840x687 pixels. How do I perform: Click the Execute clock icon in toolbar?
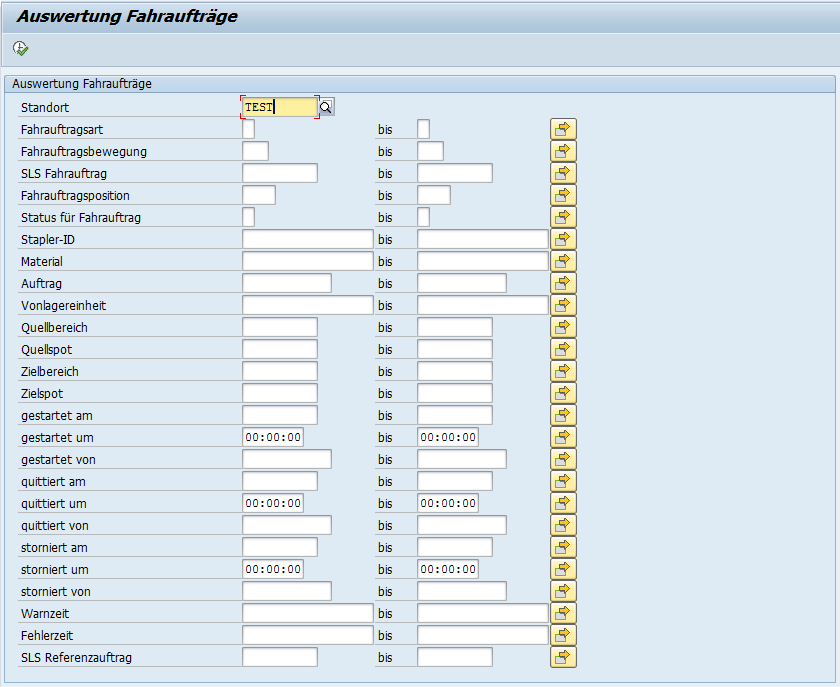click(x=21, y=48)
